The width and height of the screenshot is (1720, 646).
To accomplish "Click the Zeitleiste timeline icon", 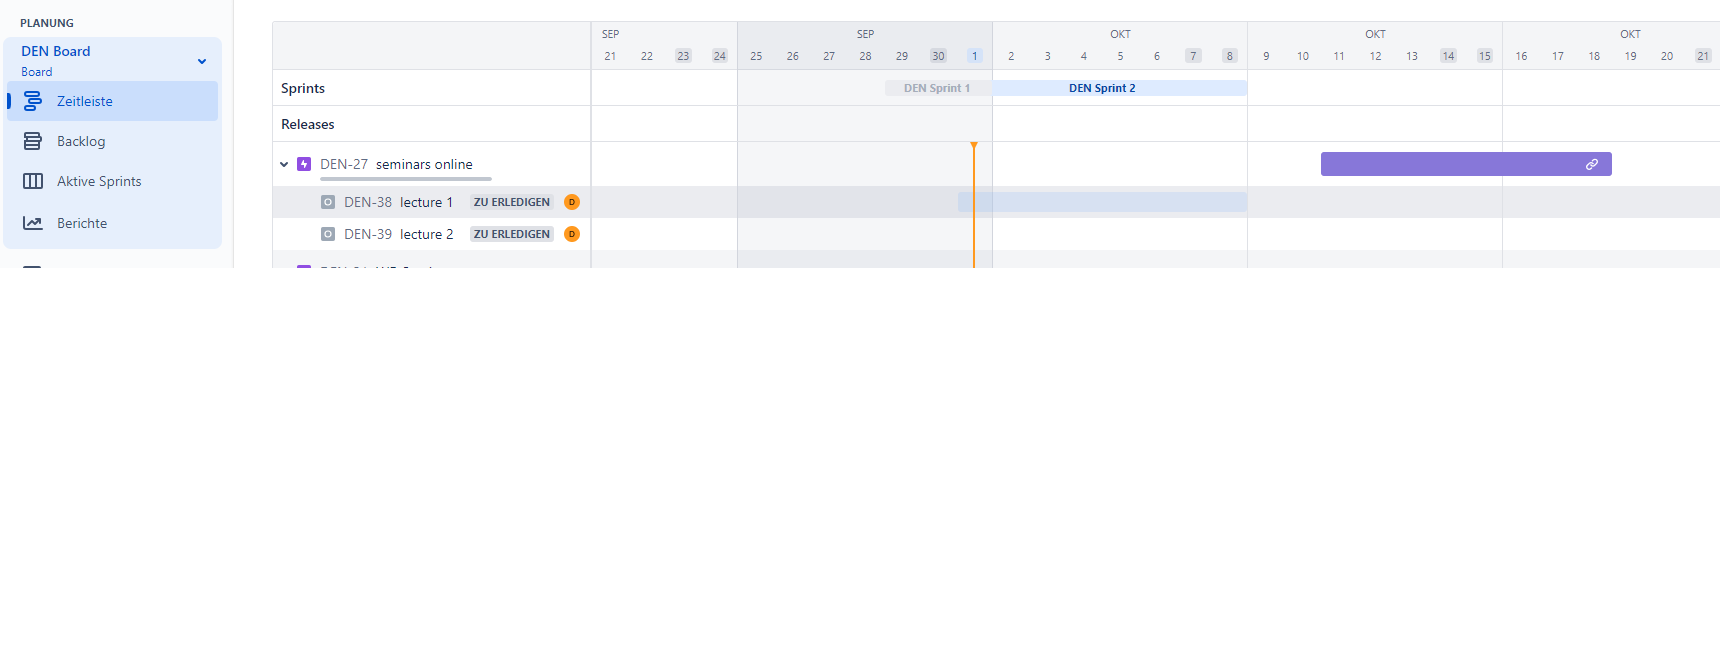I will click(x=33, y=101).
